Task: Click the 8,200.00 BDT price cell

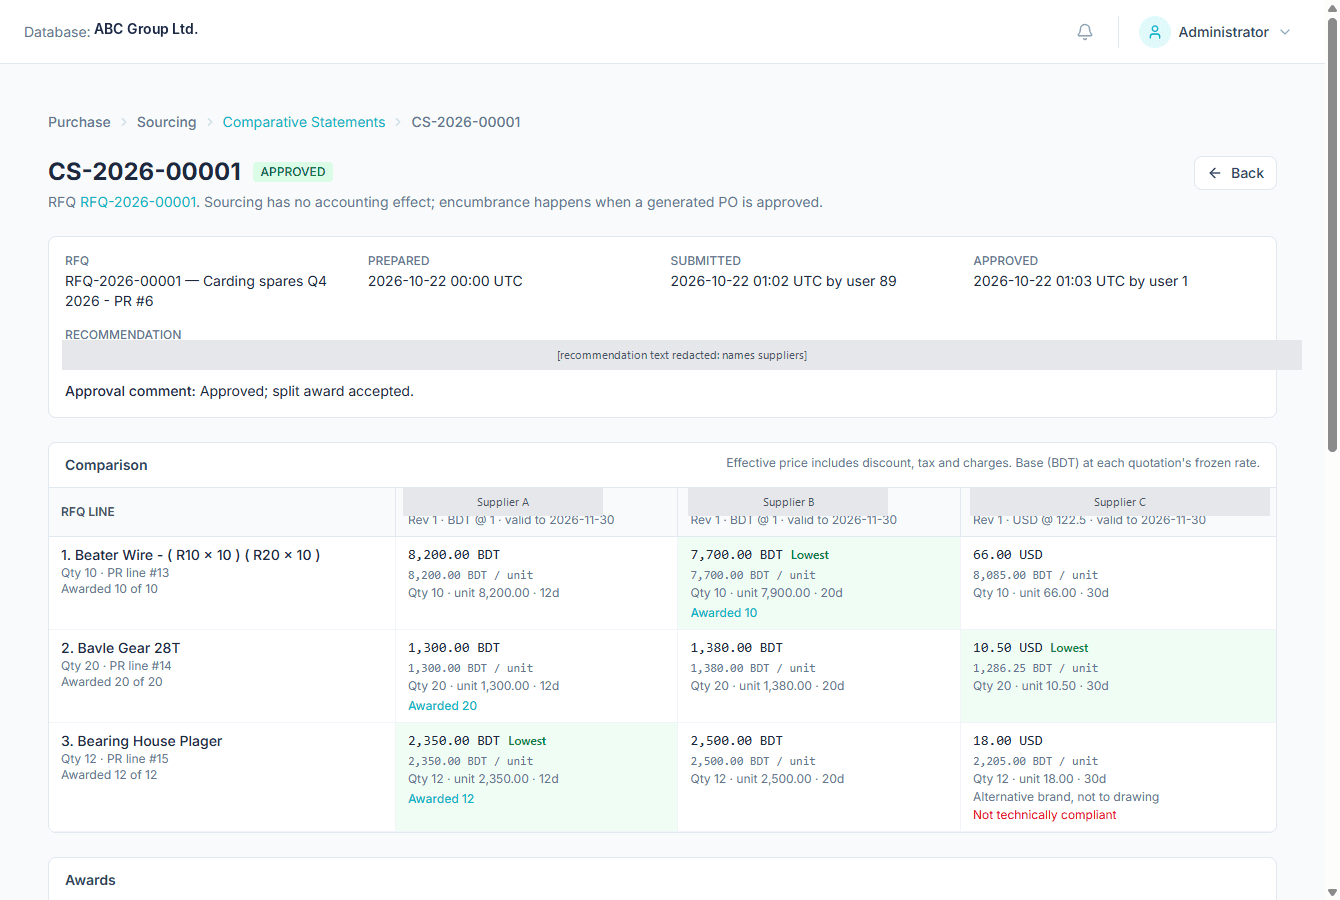Action: [x=454, y=555]
